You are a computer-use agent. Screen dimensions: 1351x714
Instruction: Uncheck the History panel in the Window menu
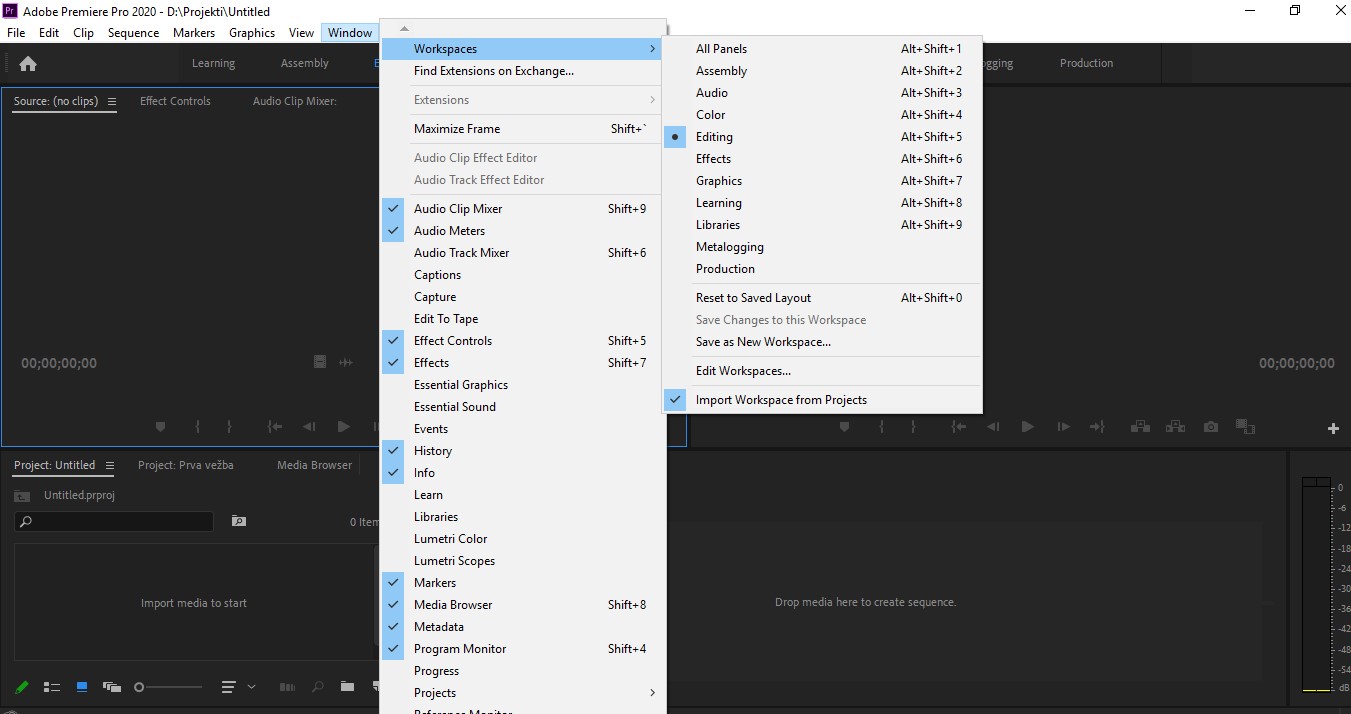[x=523, y=451]
